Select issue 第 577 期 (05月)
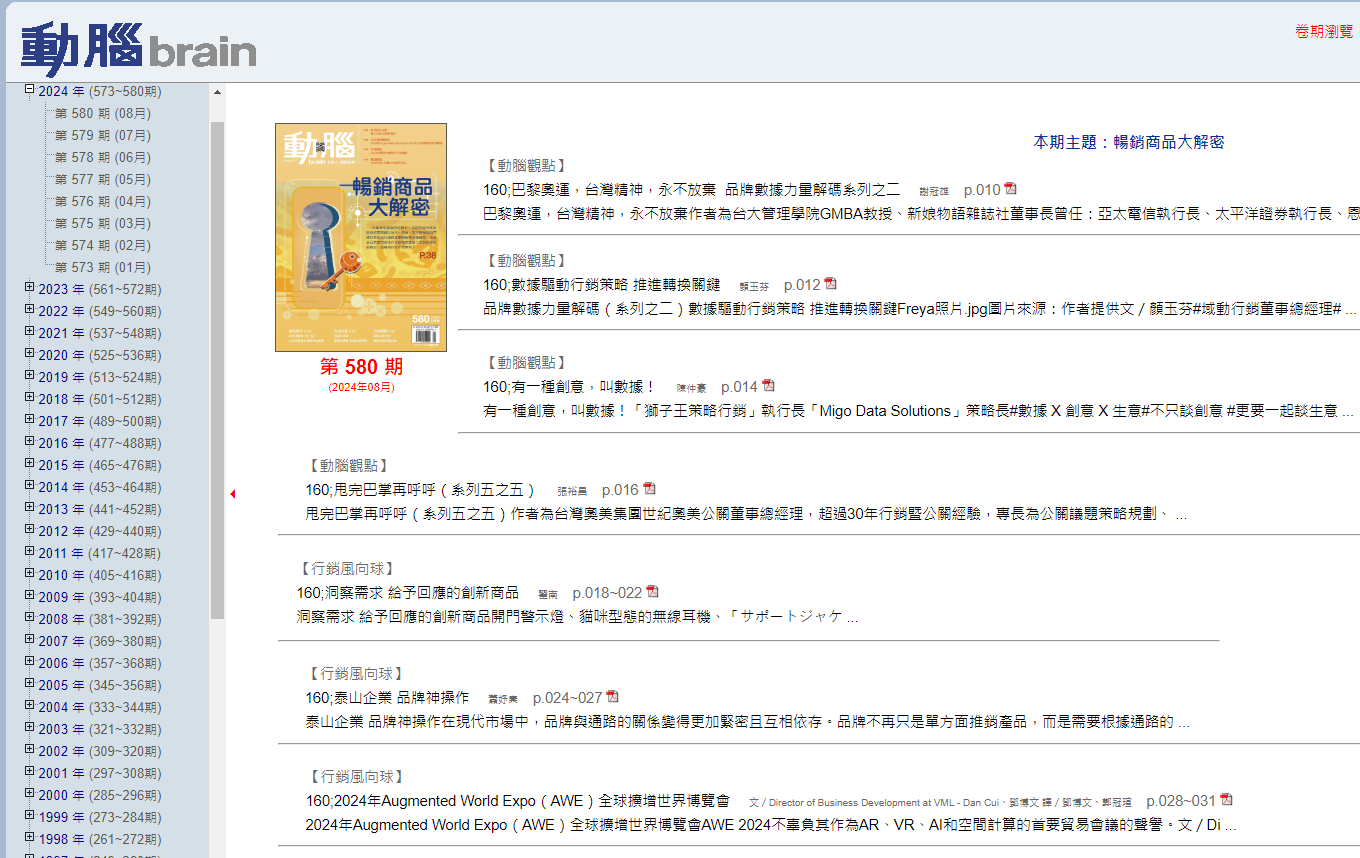 (x=103, y=179)
